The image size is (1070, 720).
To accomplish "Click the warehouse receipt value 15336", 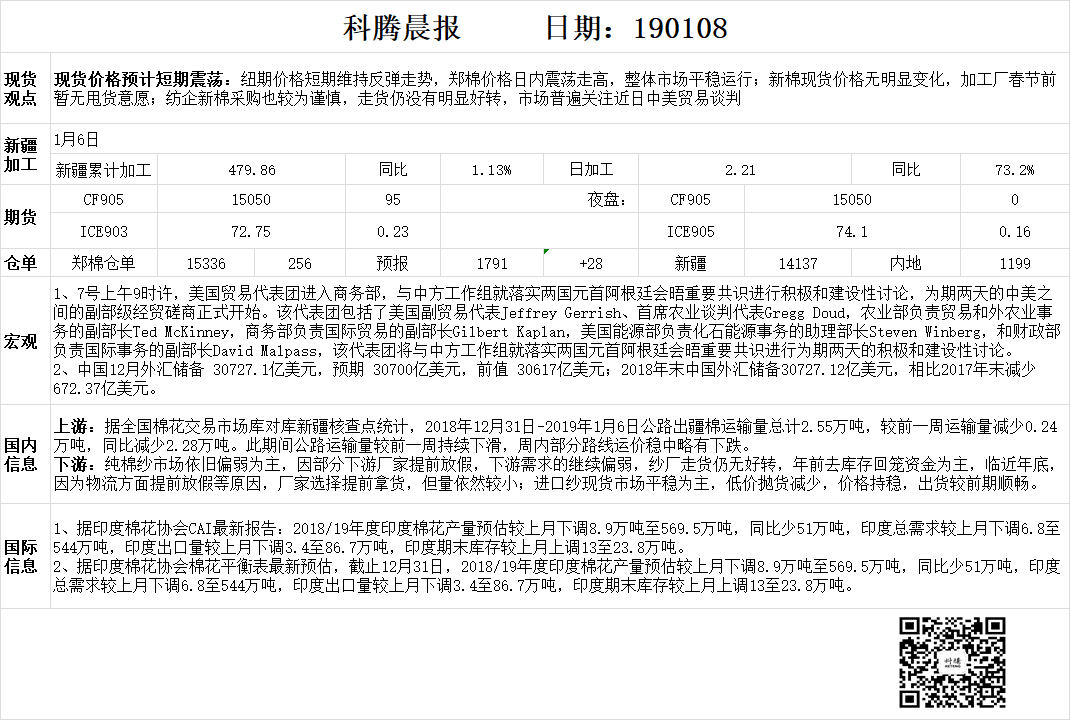I will (x=206, y=264).
